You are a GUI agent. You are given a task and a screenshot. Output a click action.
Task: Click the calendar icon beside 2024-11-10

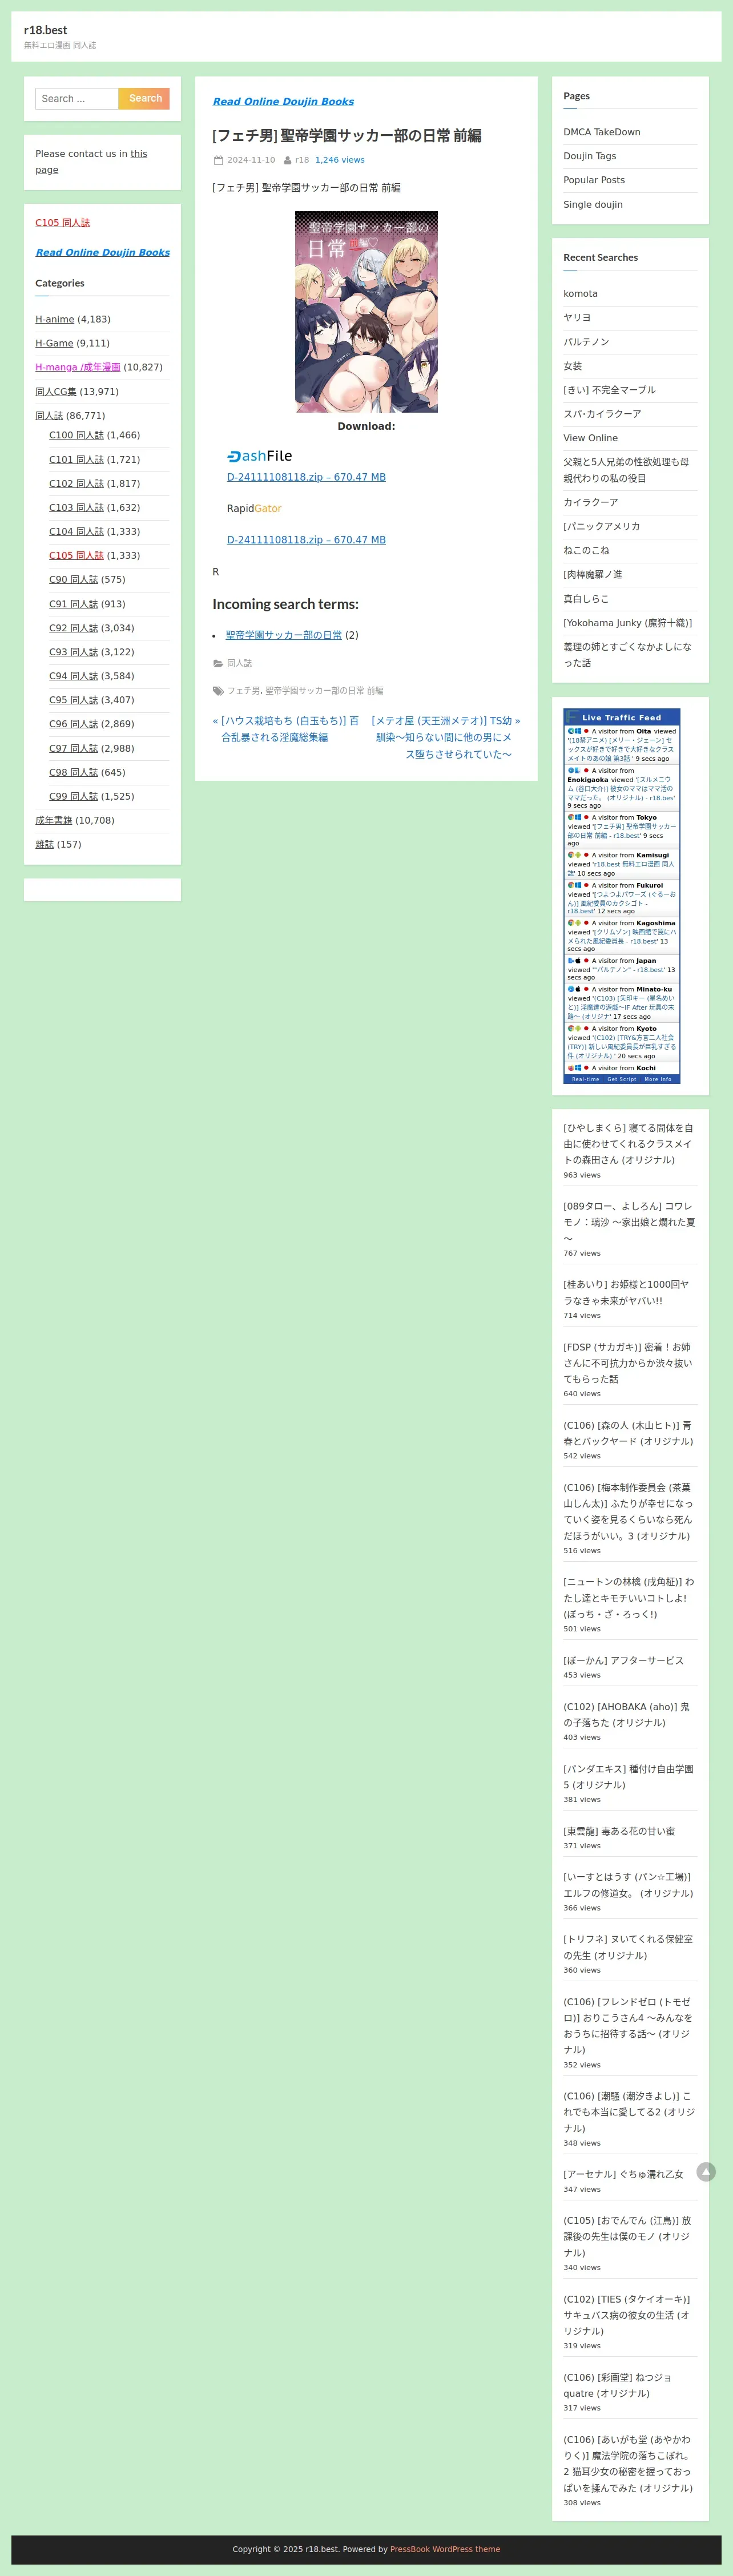[x=218, y=160]
